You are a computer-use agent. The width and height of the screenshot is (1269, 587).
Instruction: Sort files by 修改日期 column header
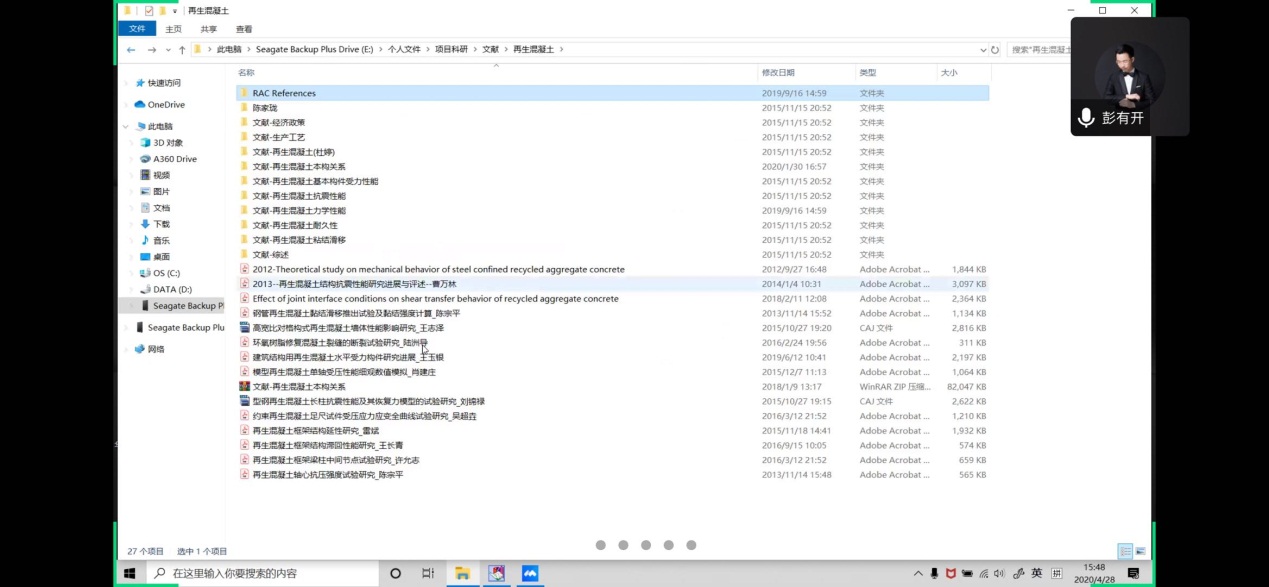(x=778, y=73)
